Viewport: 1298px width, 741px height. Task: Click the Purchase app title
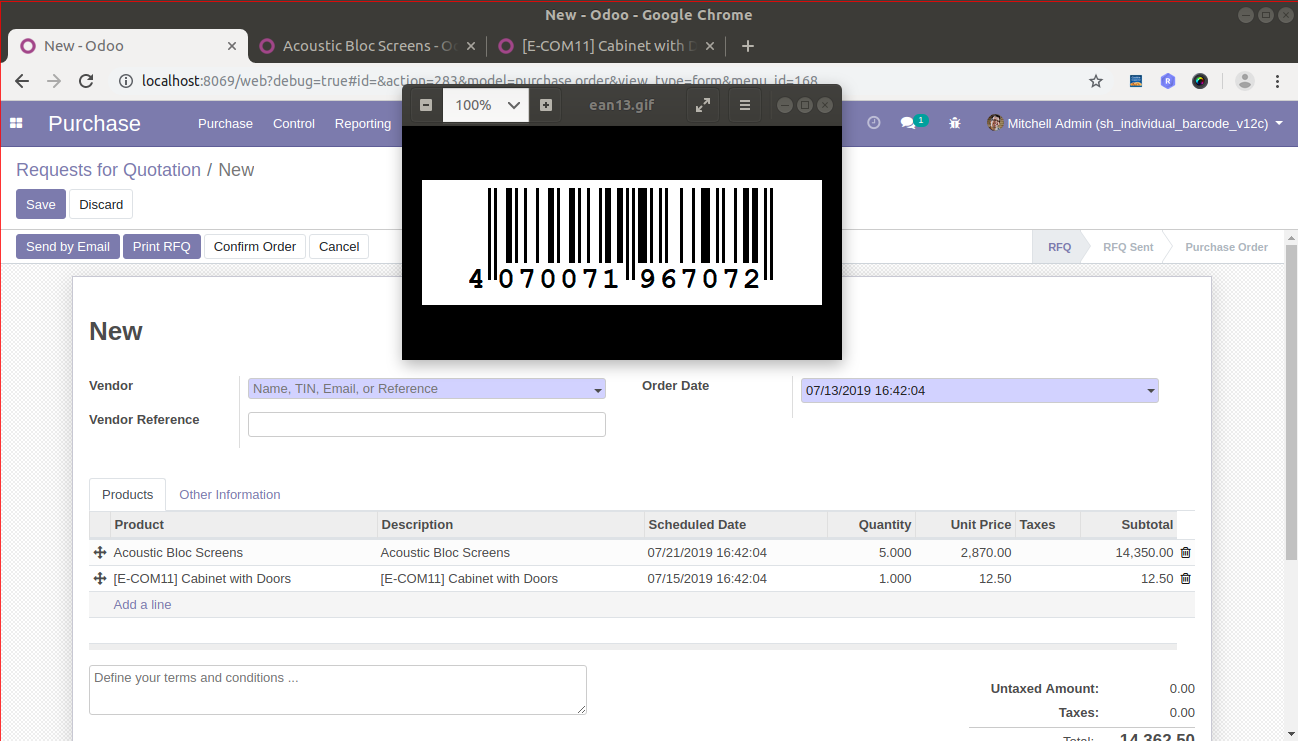coord(94,123)
